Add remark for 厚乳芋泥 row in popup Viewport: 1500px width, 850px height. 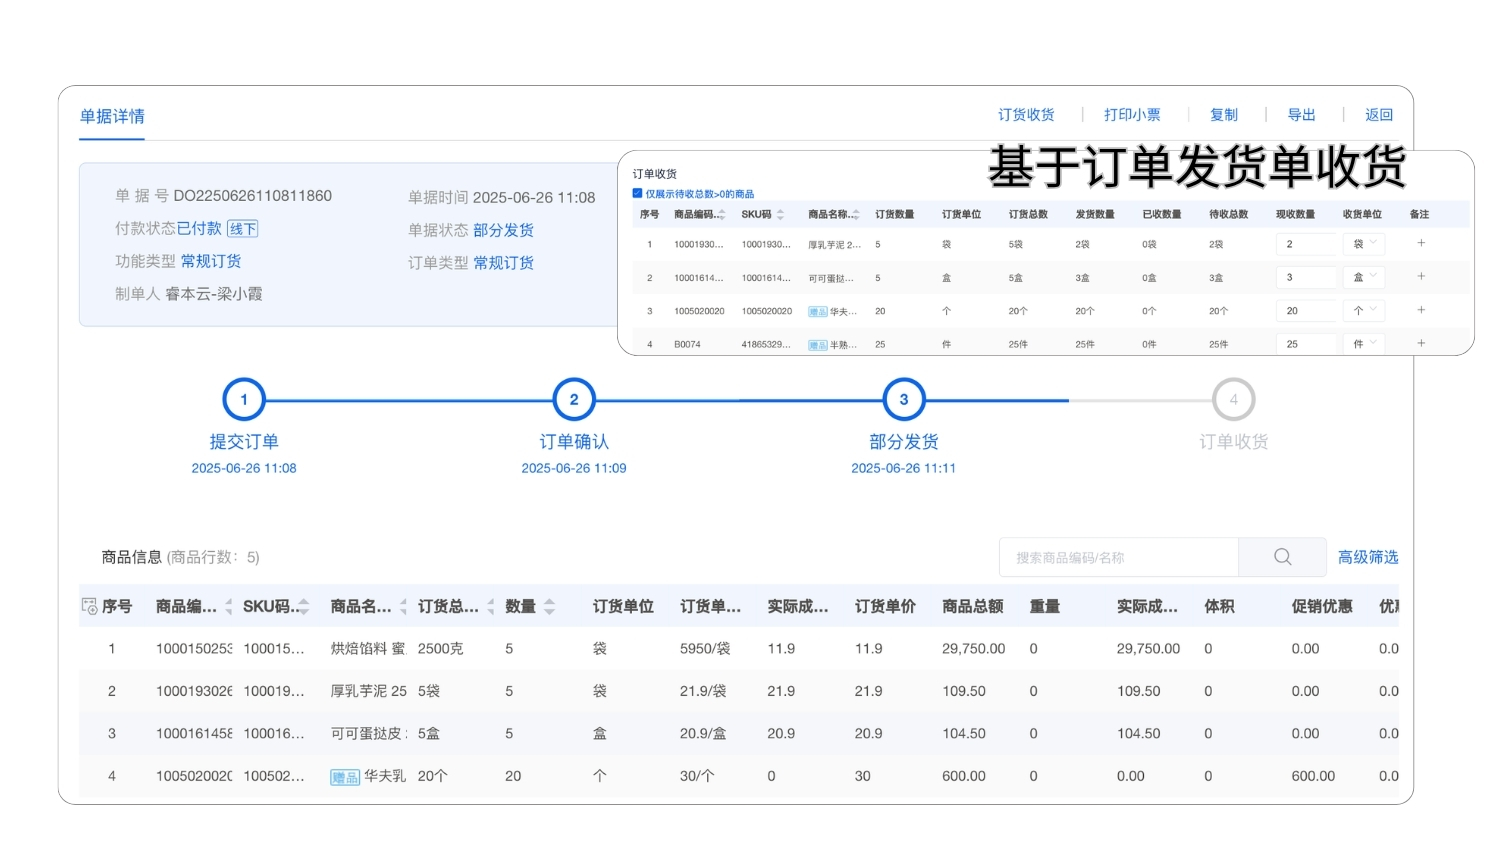coord(1421,243)
